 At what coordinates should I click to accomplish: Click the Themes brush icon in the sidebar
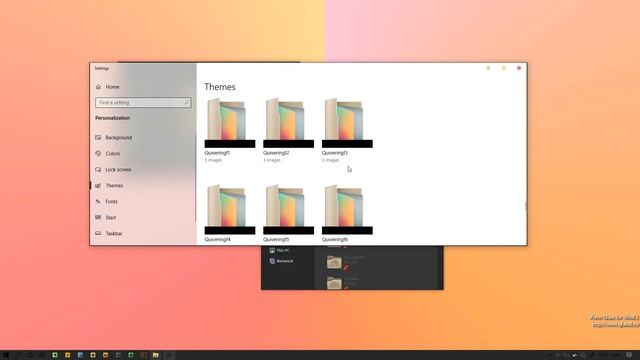(98, 185)
